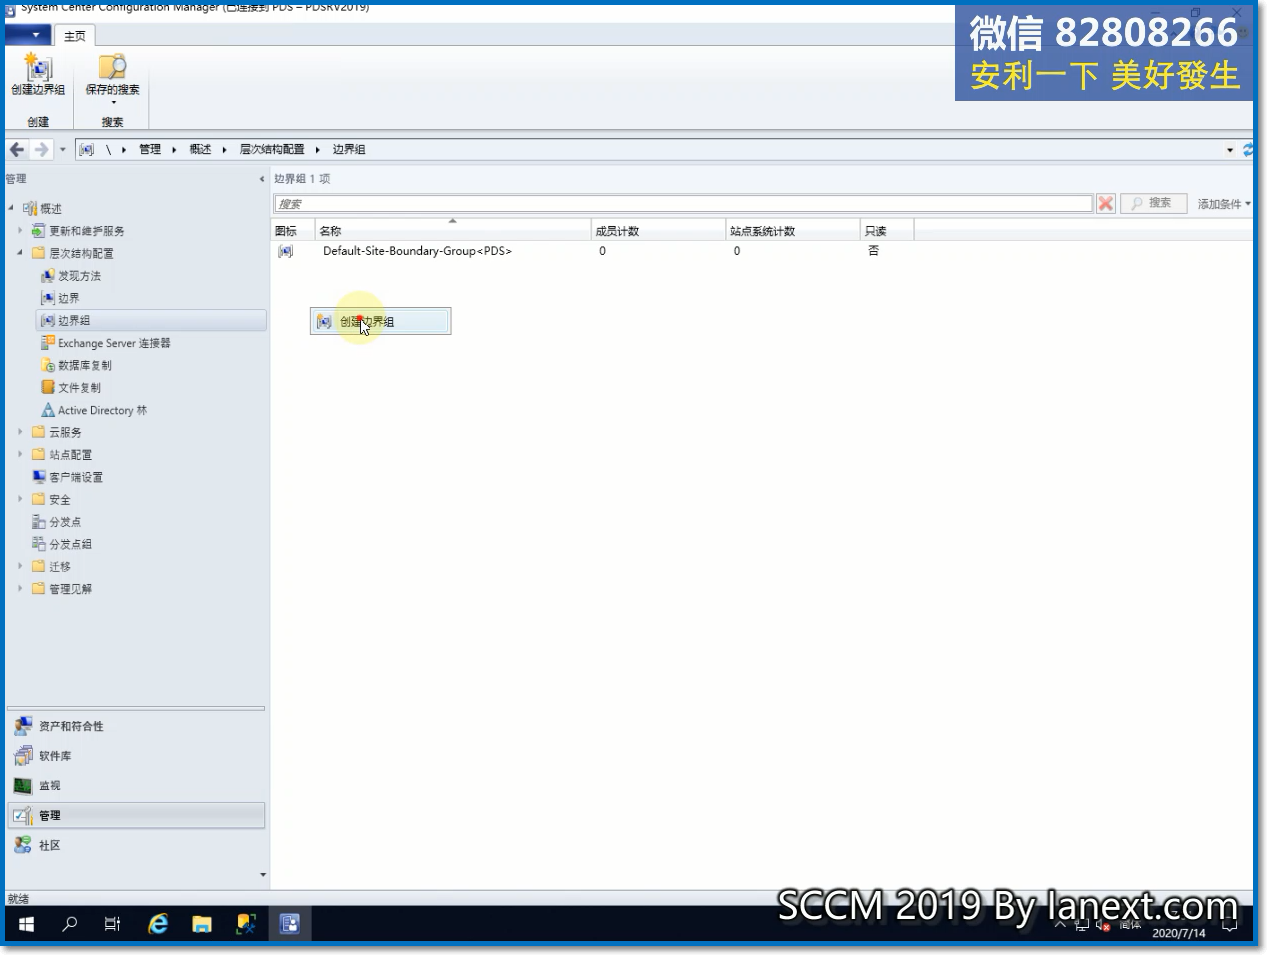
Task: Collapse the 层次结构配置 node
Action: (19, 253)
